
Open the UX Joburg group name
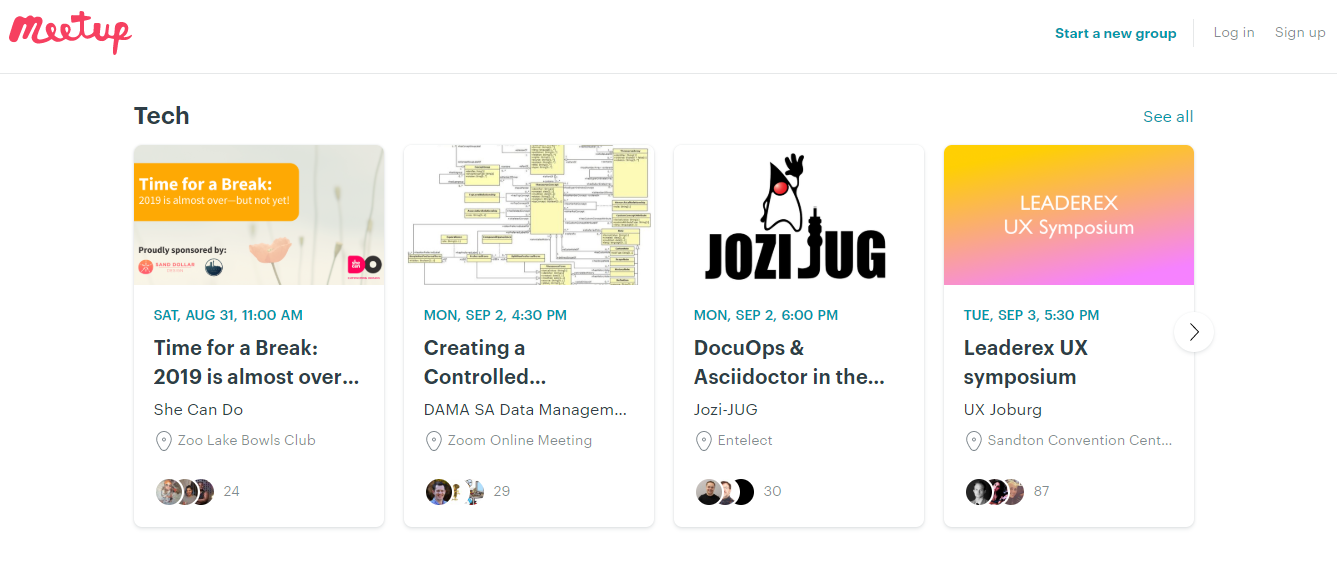(1003, 409)
